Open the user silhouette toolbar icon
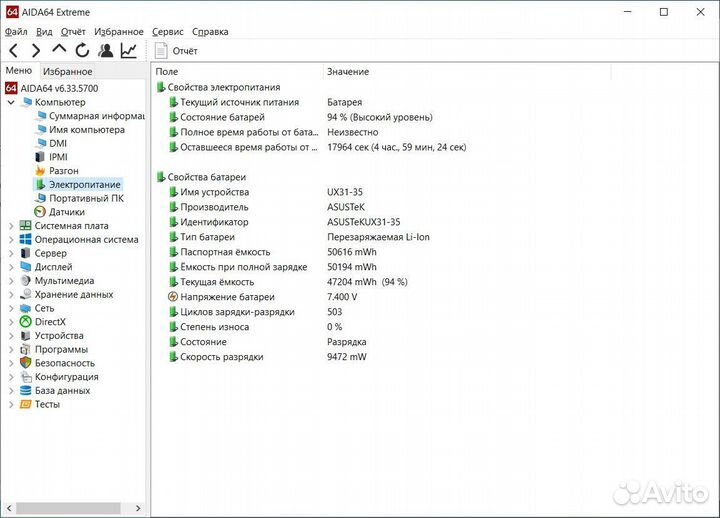The image size is (720, 518). 106,51
